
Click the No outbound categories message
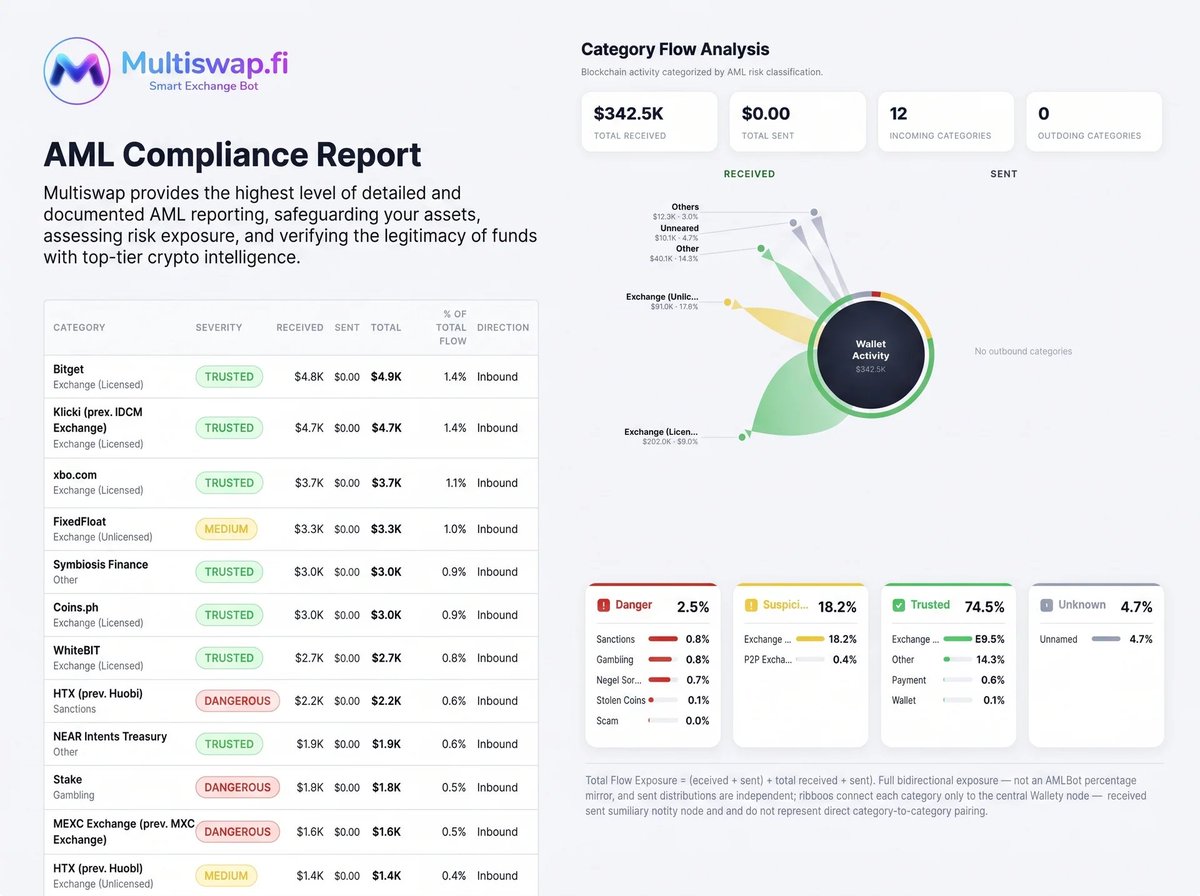pos(1023,351)
